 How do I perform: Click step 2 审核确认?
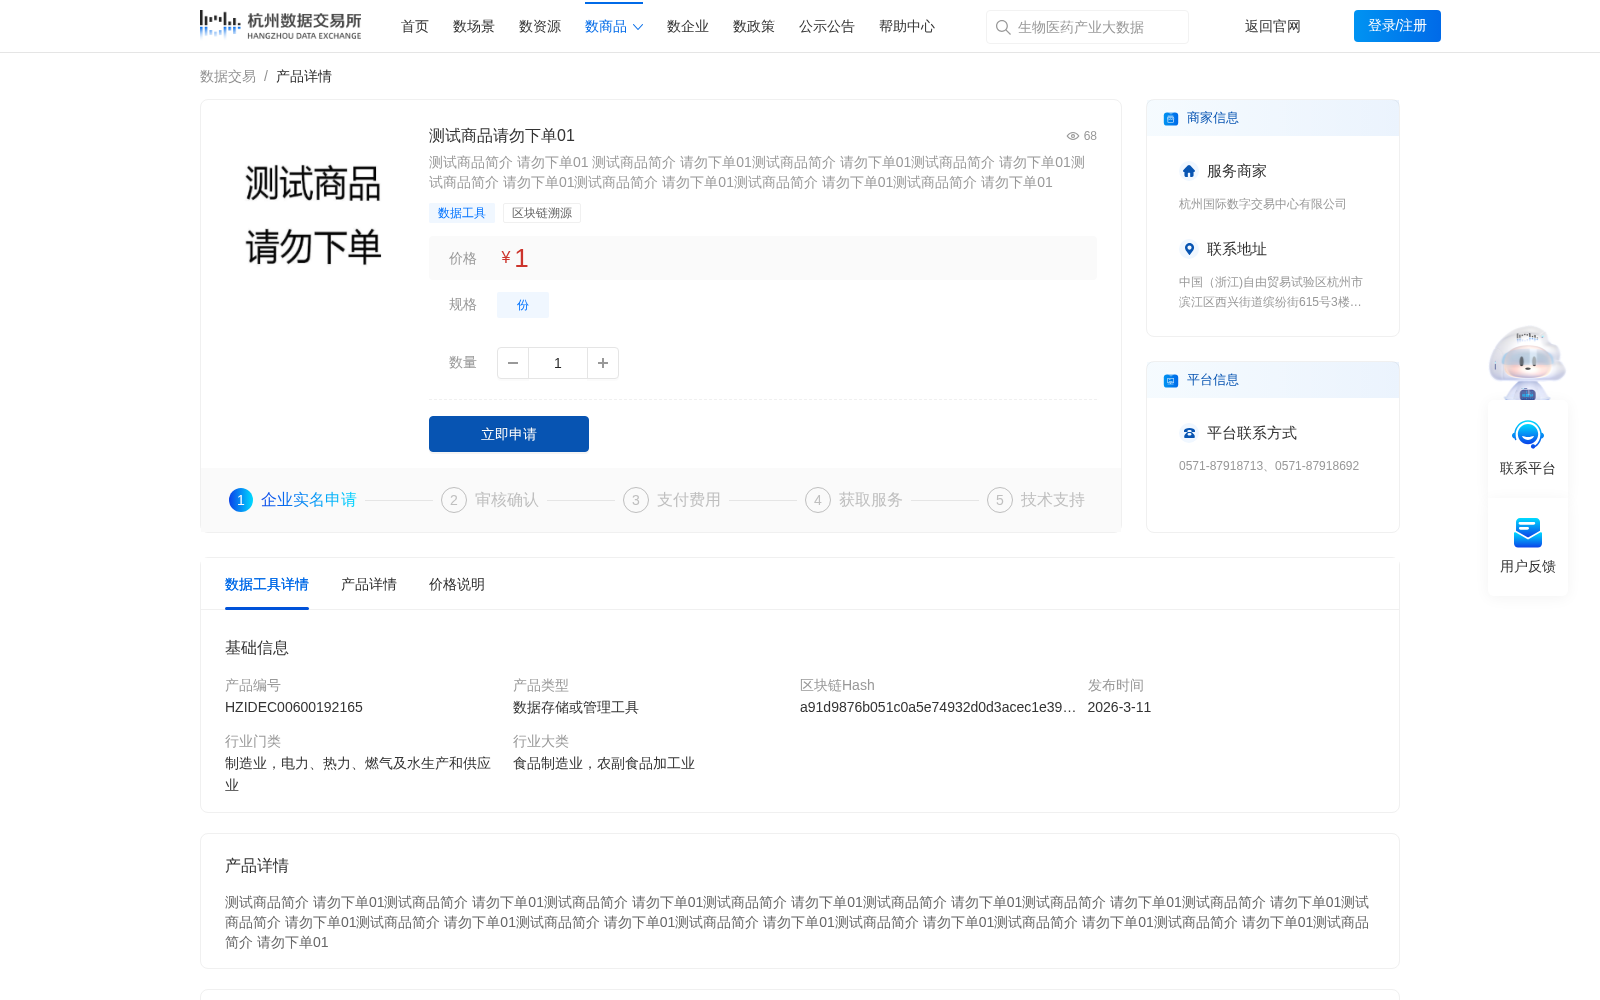(490, 500)
